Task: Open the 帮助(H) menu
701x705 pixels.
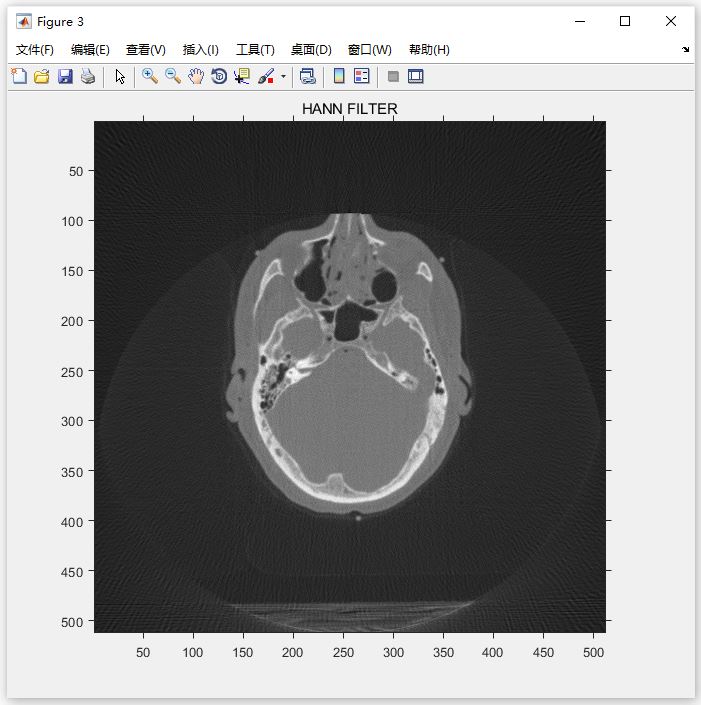Action: tap(429, 49)
